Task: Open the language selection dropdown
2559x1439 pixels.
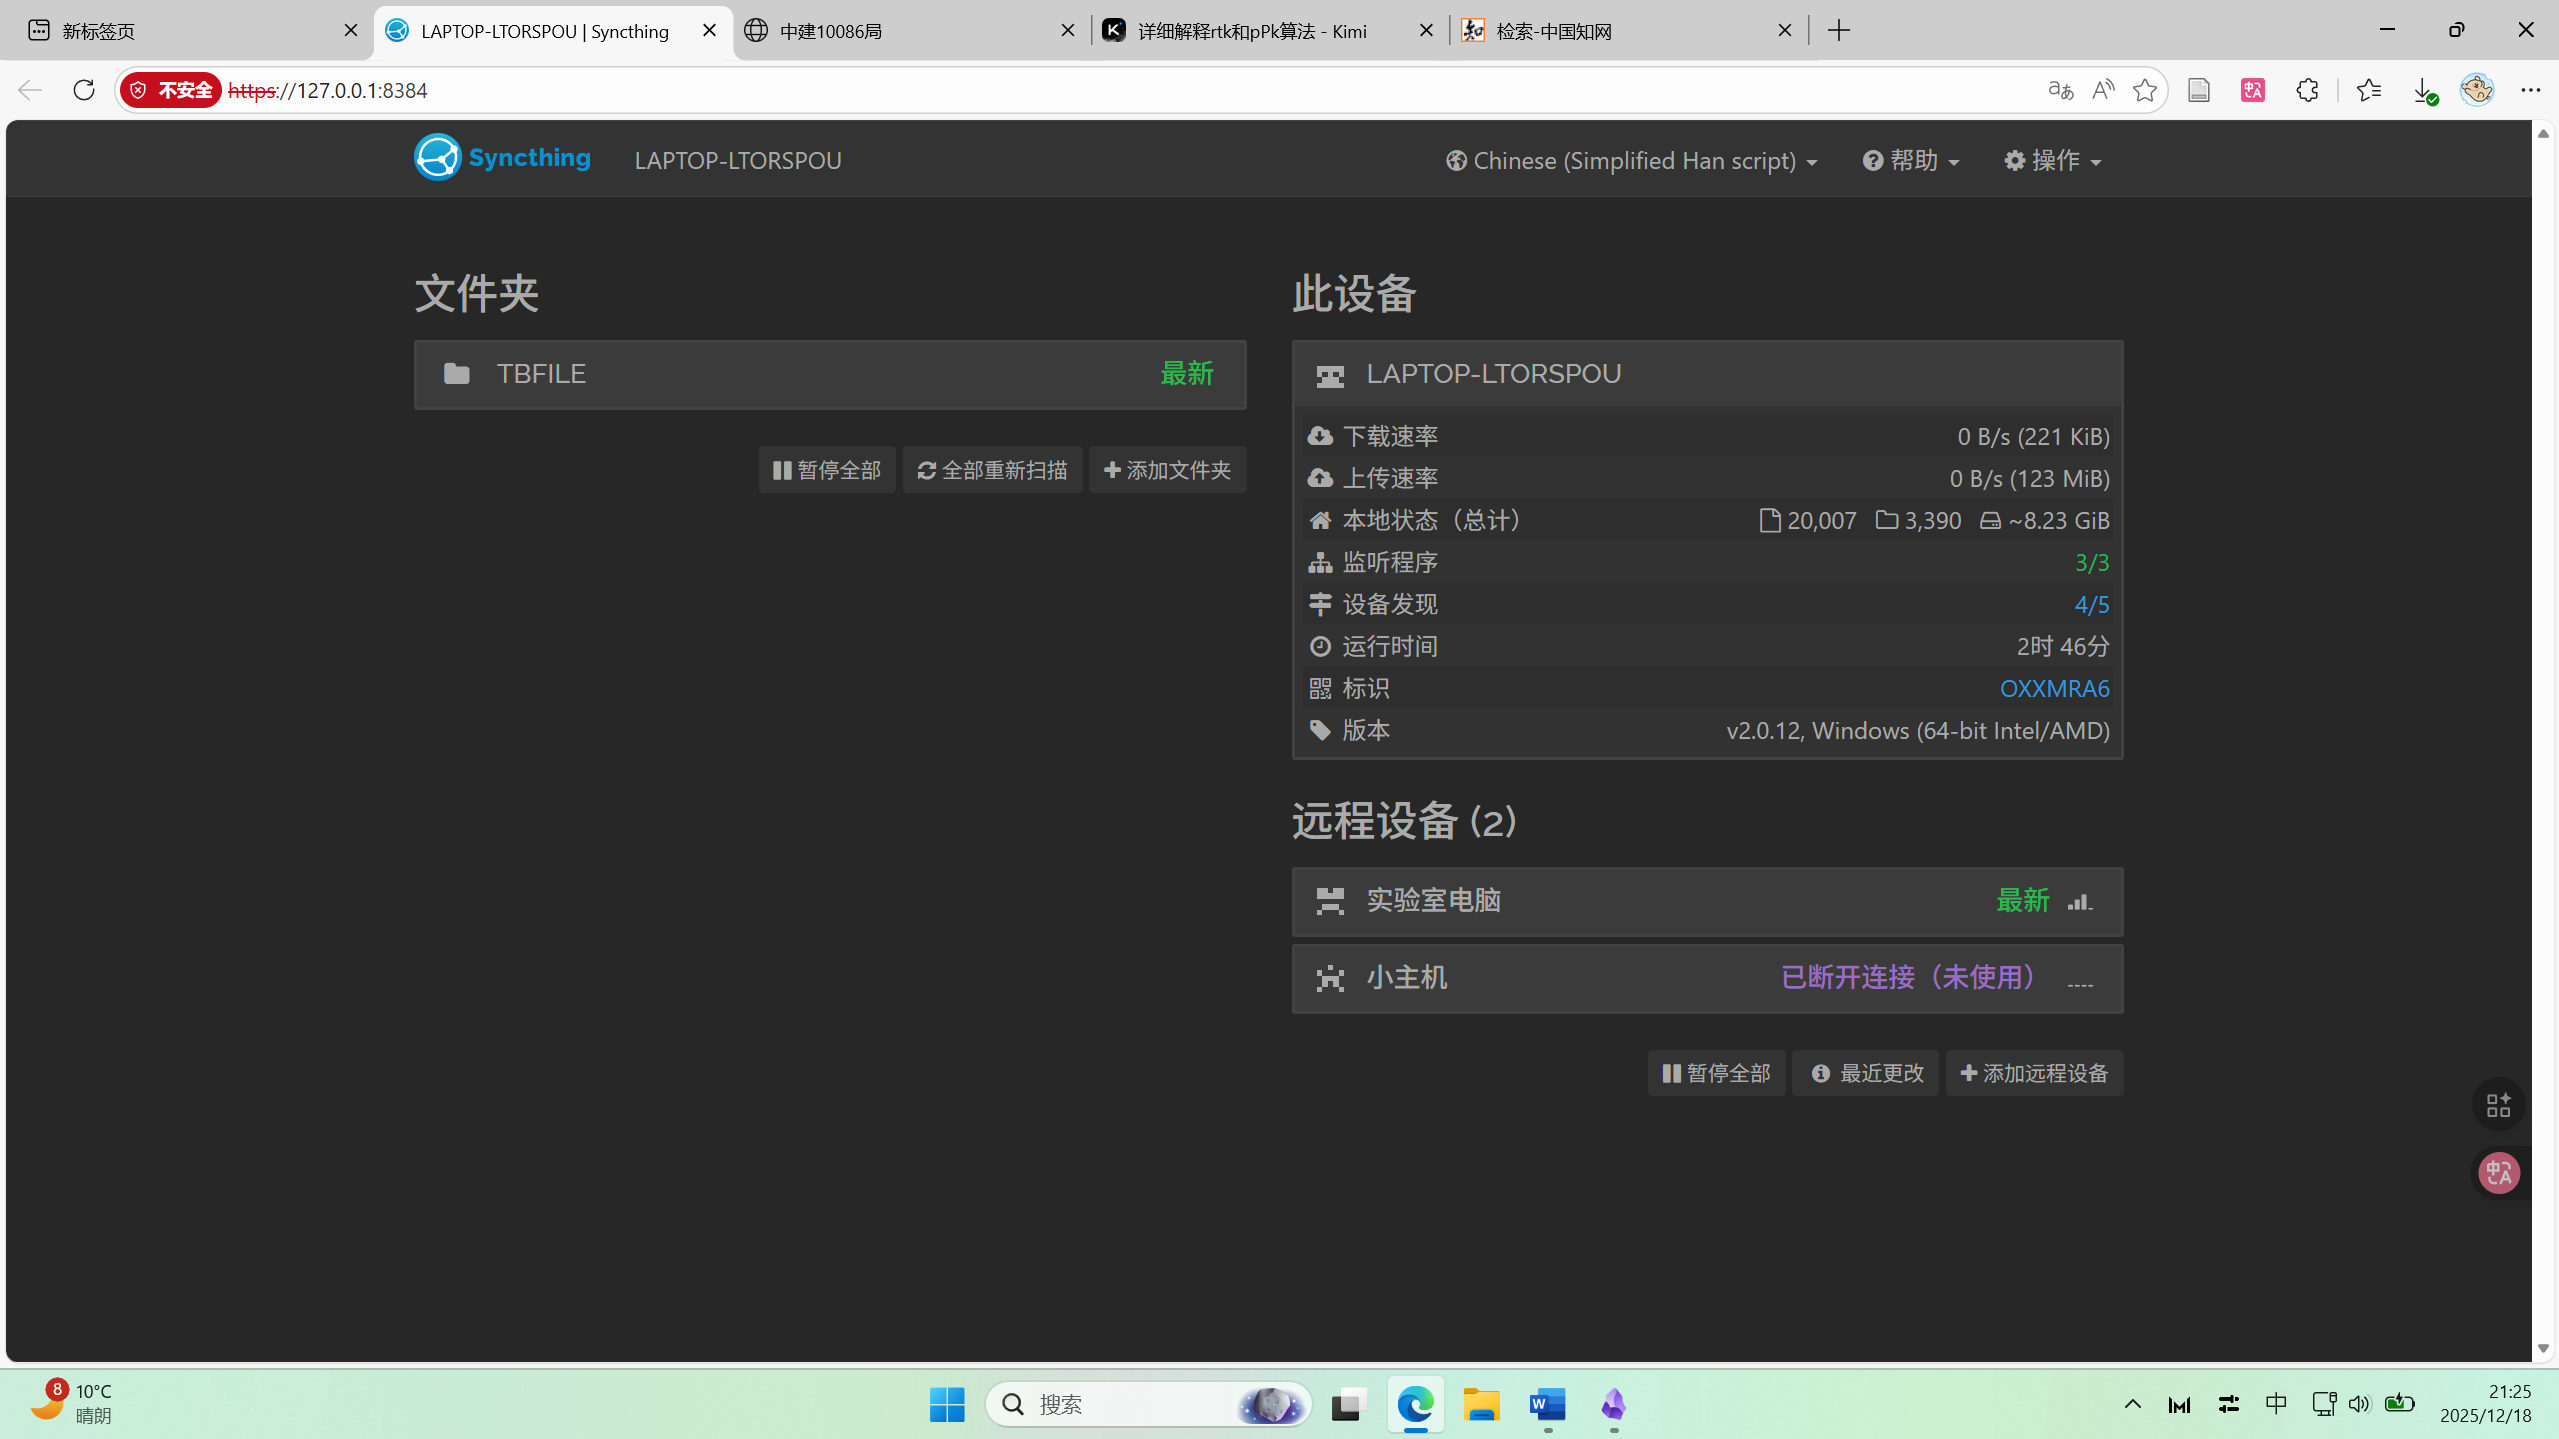Action: click(1632, 160)
